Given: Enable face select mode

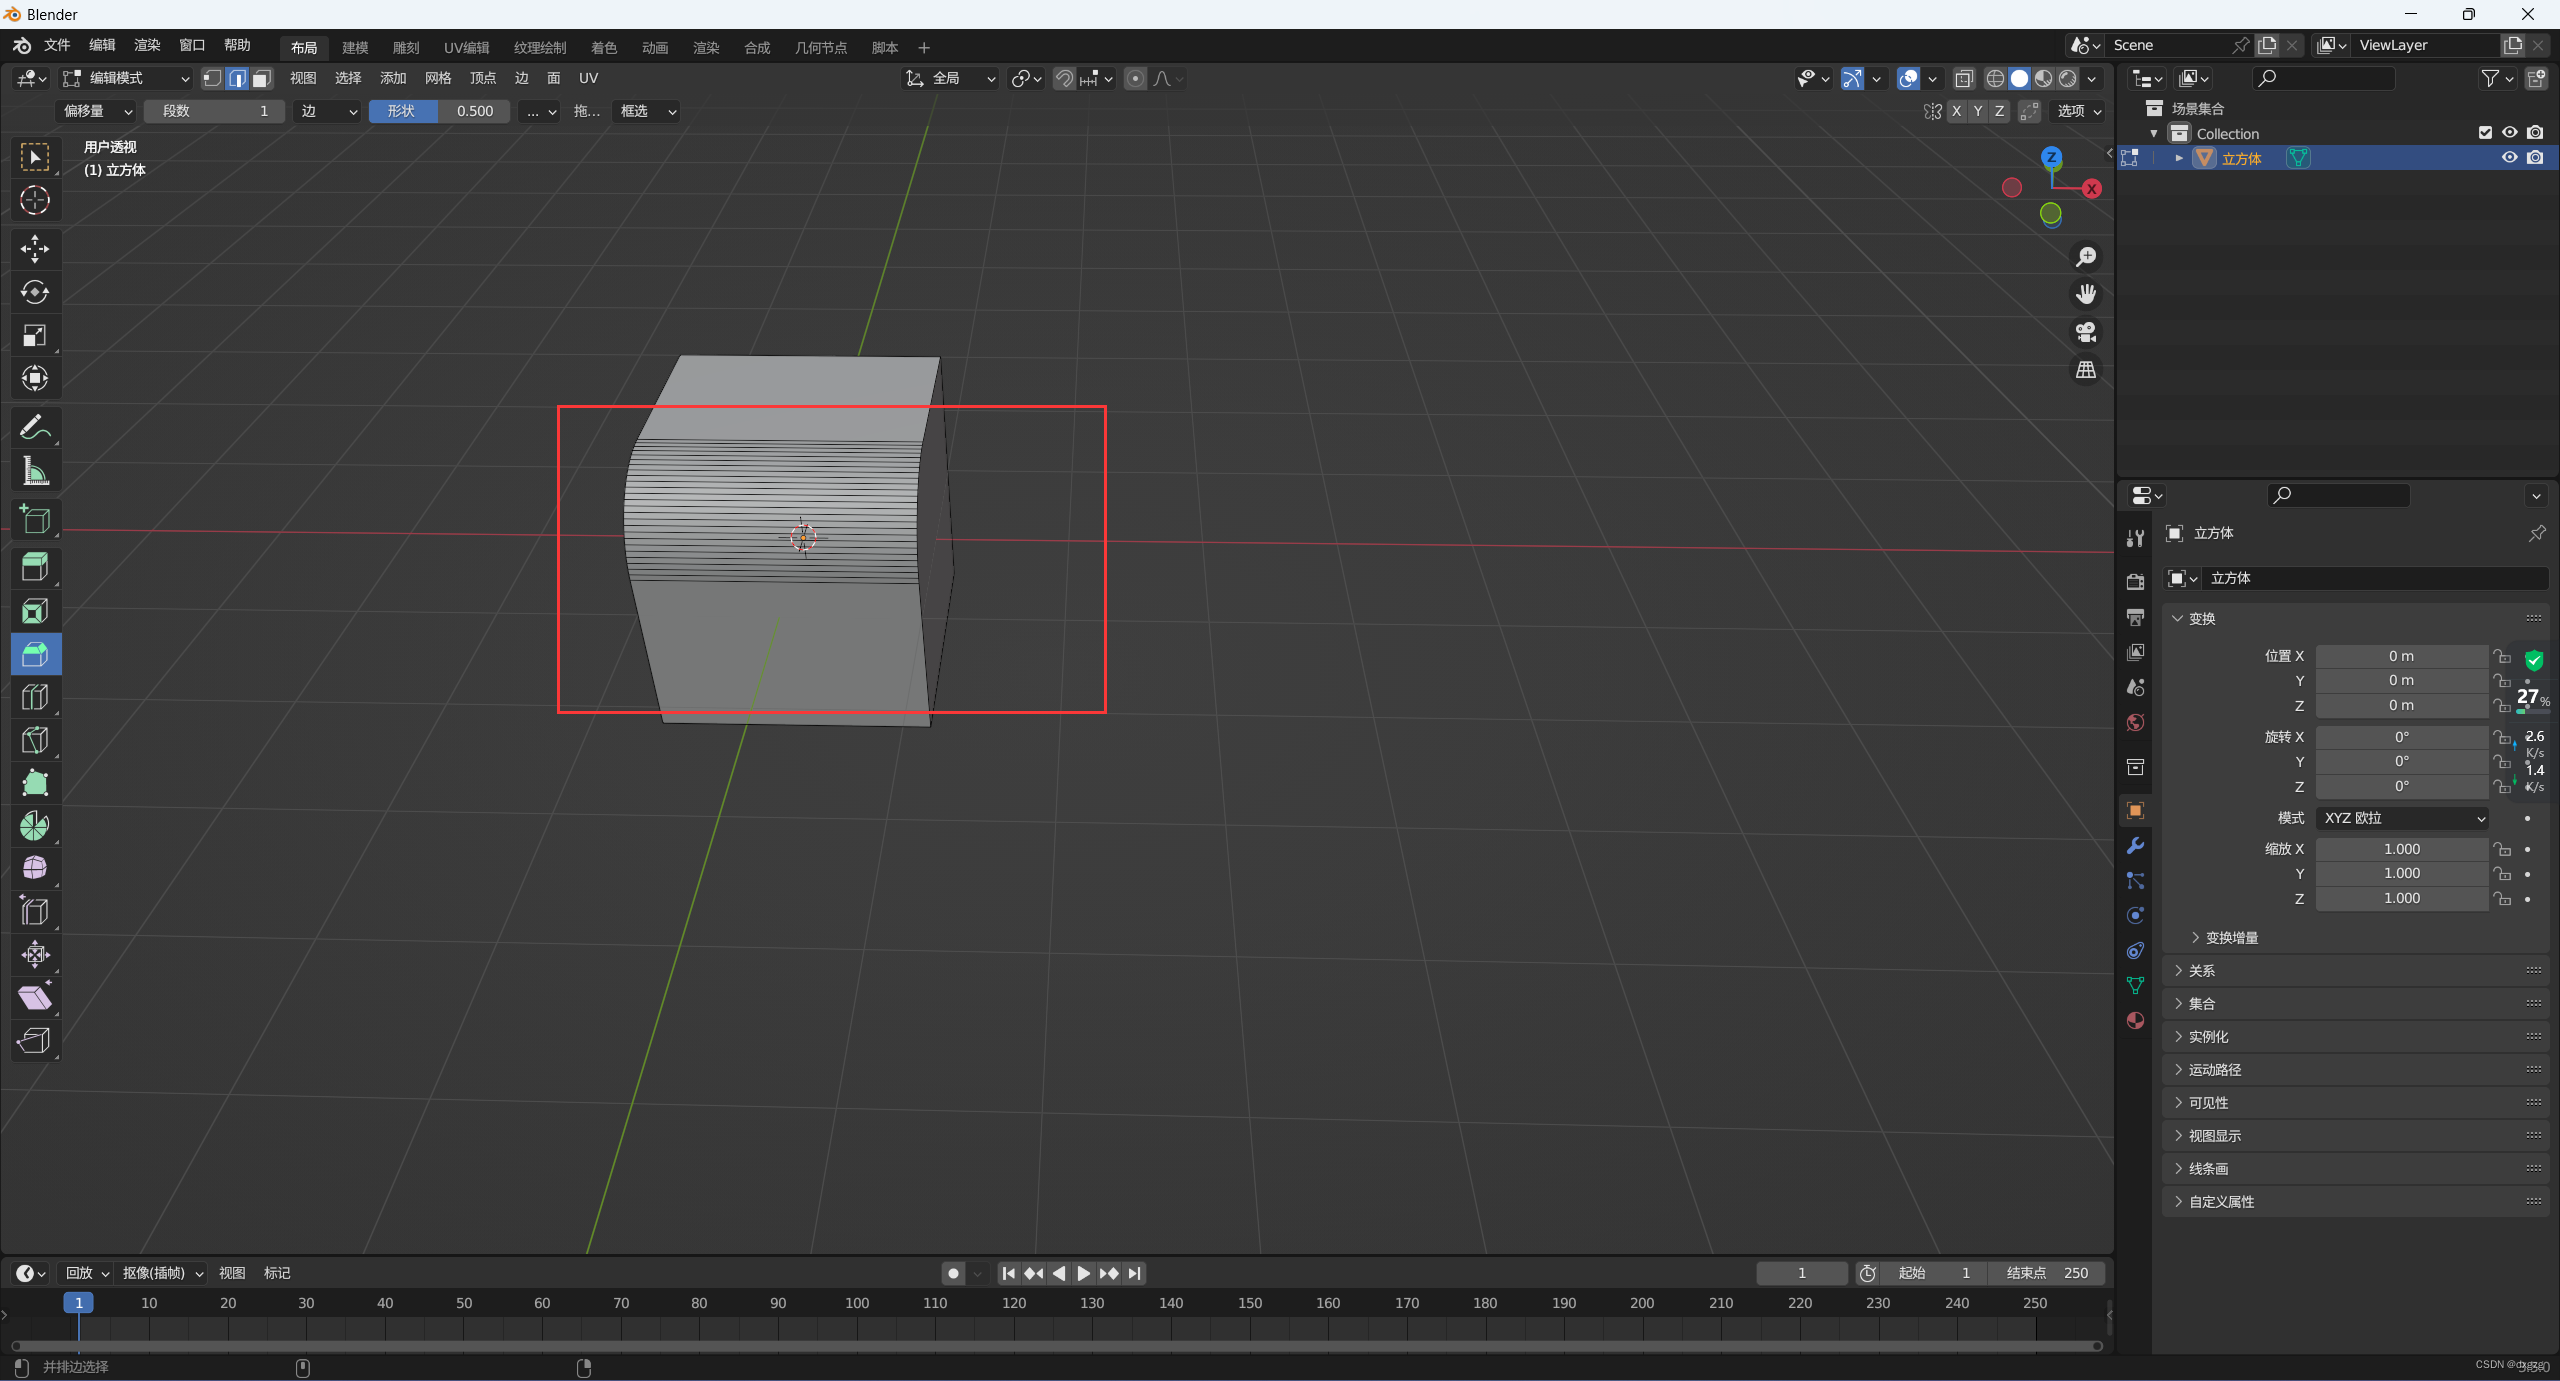Looking at the screenshot, I should tap(262, 78).
